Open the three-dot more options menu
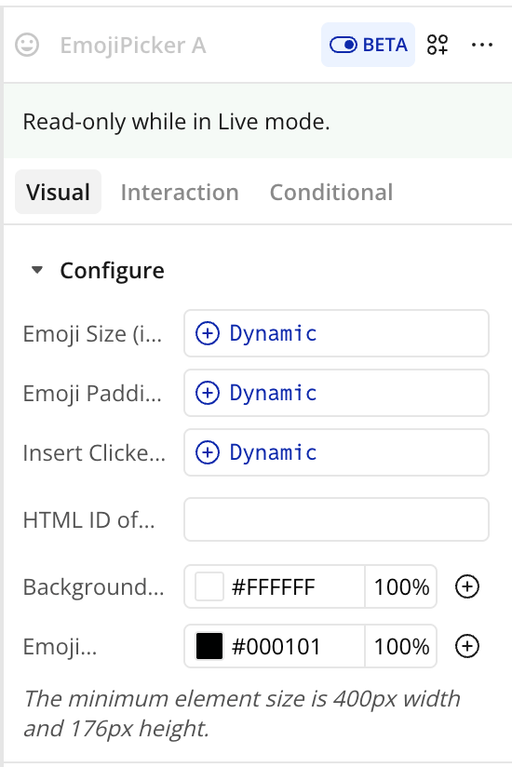 tap(482, 45)
